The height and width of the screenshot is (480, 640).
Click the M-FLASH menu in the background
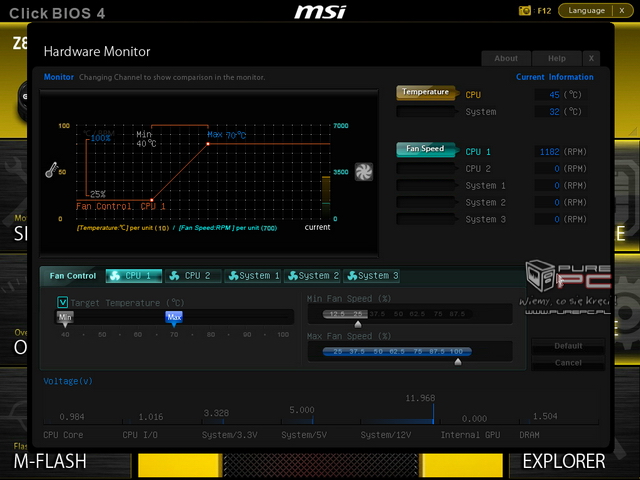click(50, 461)
